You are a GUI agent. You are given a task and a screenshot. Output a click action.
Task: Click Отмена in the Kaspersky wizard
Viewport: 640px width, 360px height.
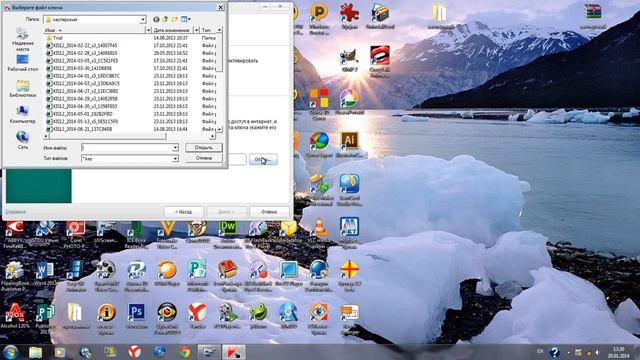[x=269, y=212]
